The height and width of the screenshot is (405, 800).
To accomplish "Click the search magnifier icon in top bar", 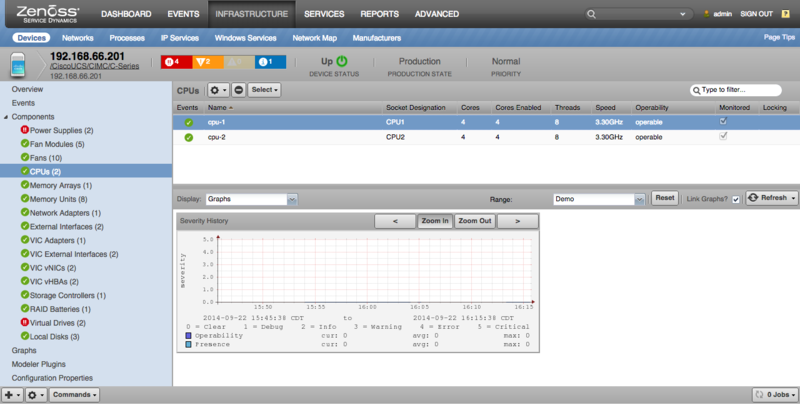I will (591, 14).
